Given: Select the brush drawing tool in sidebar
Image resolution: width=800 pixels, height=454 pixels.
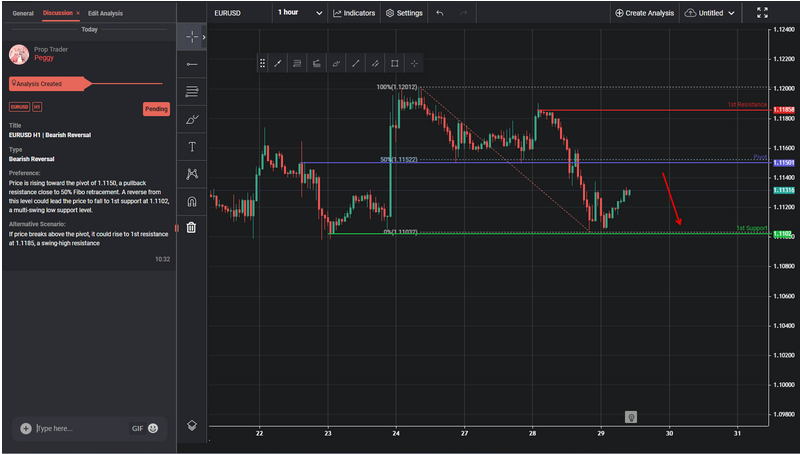Looking at the screenshot, I should coord(192,119).
